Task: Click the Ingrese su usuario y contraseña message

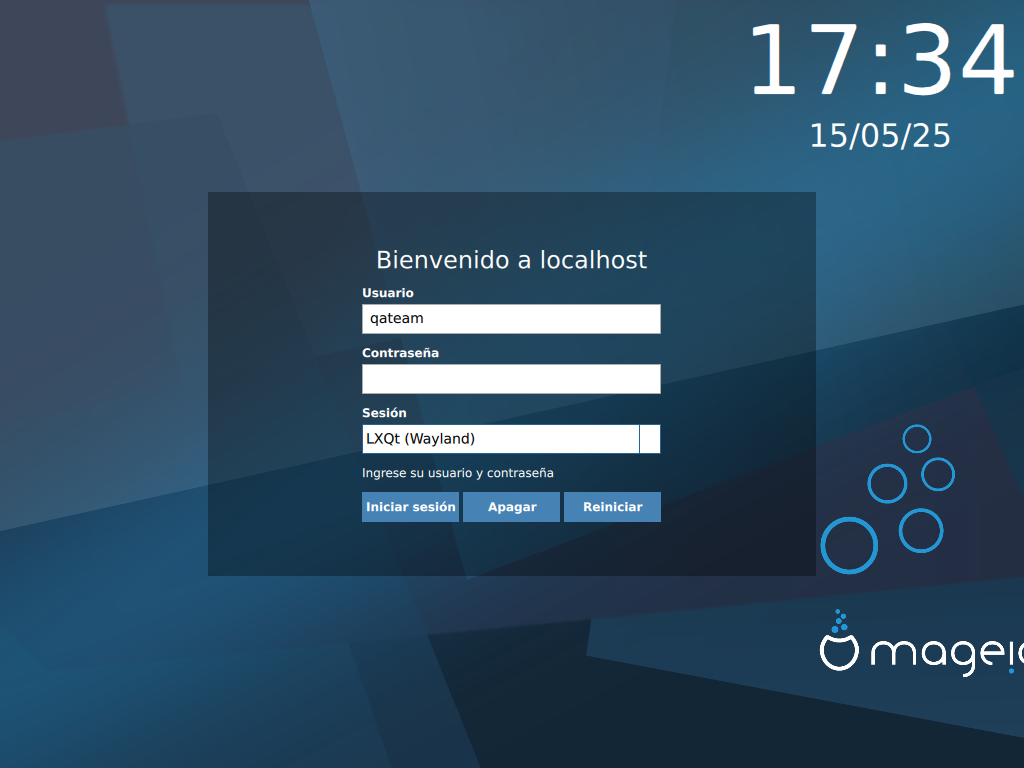Action: [457, 473]
